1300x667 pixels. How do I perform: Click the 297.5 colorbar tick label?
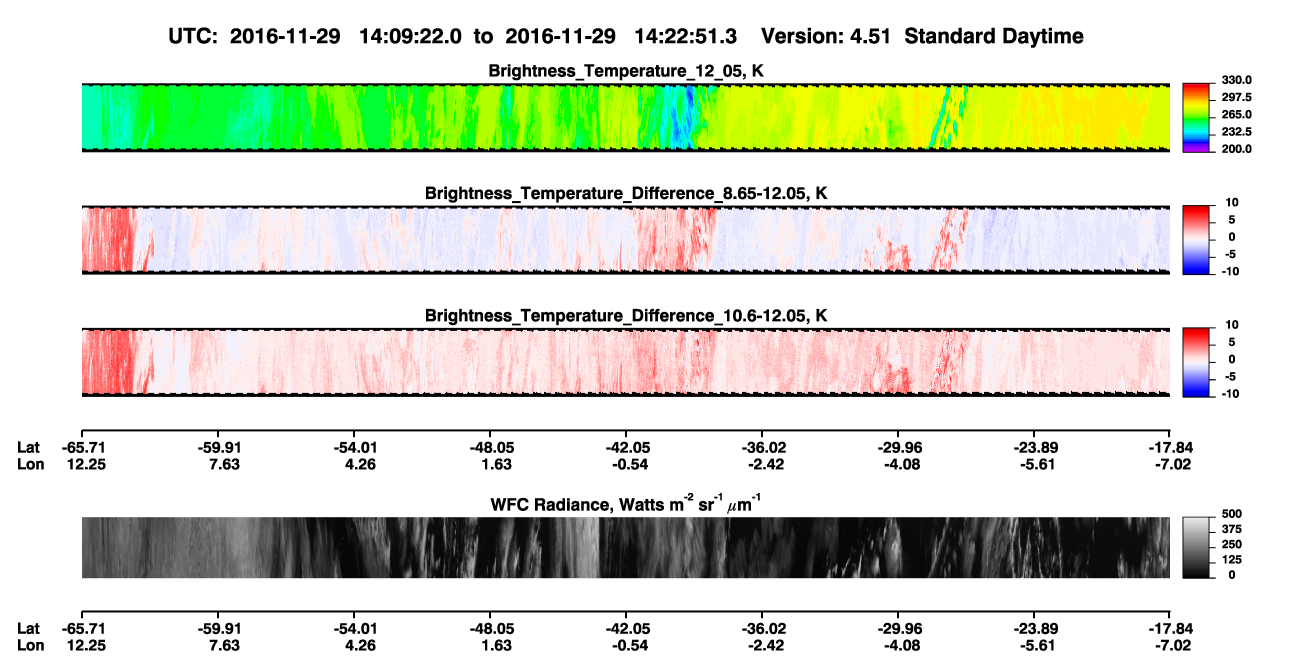click(x=1237, y=97)
